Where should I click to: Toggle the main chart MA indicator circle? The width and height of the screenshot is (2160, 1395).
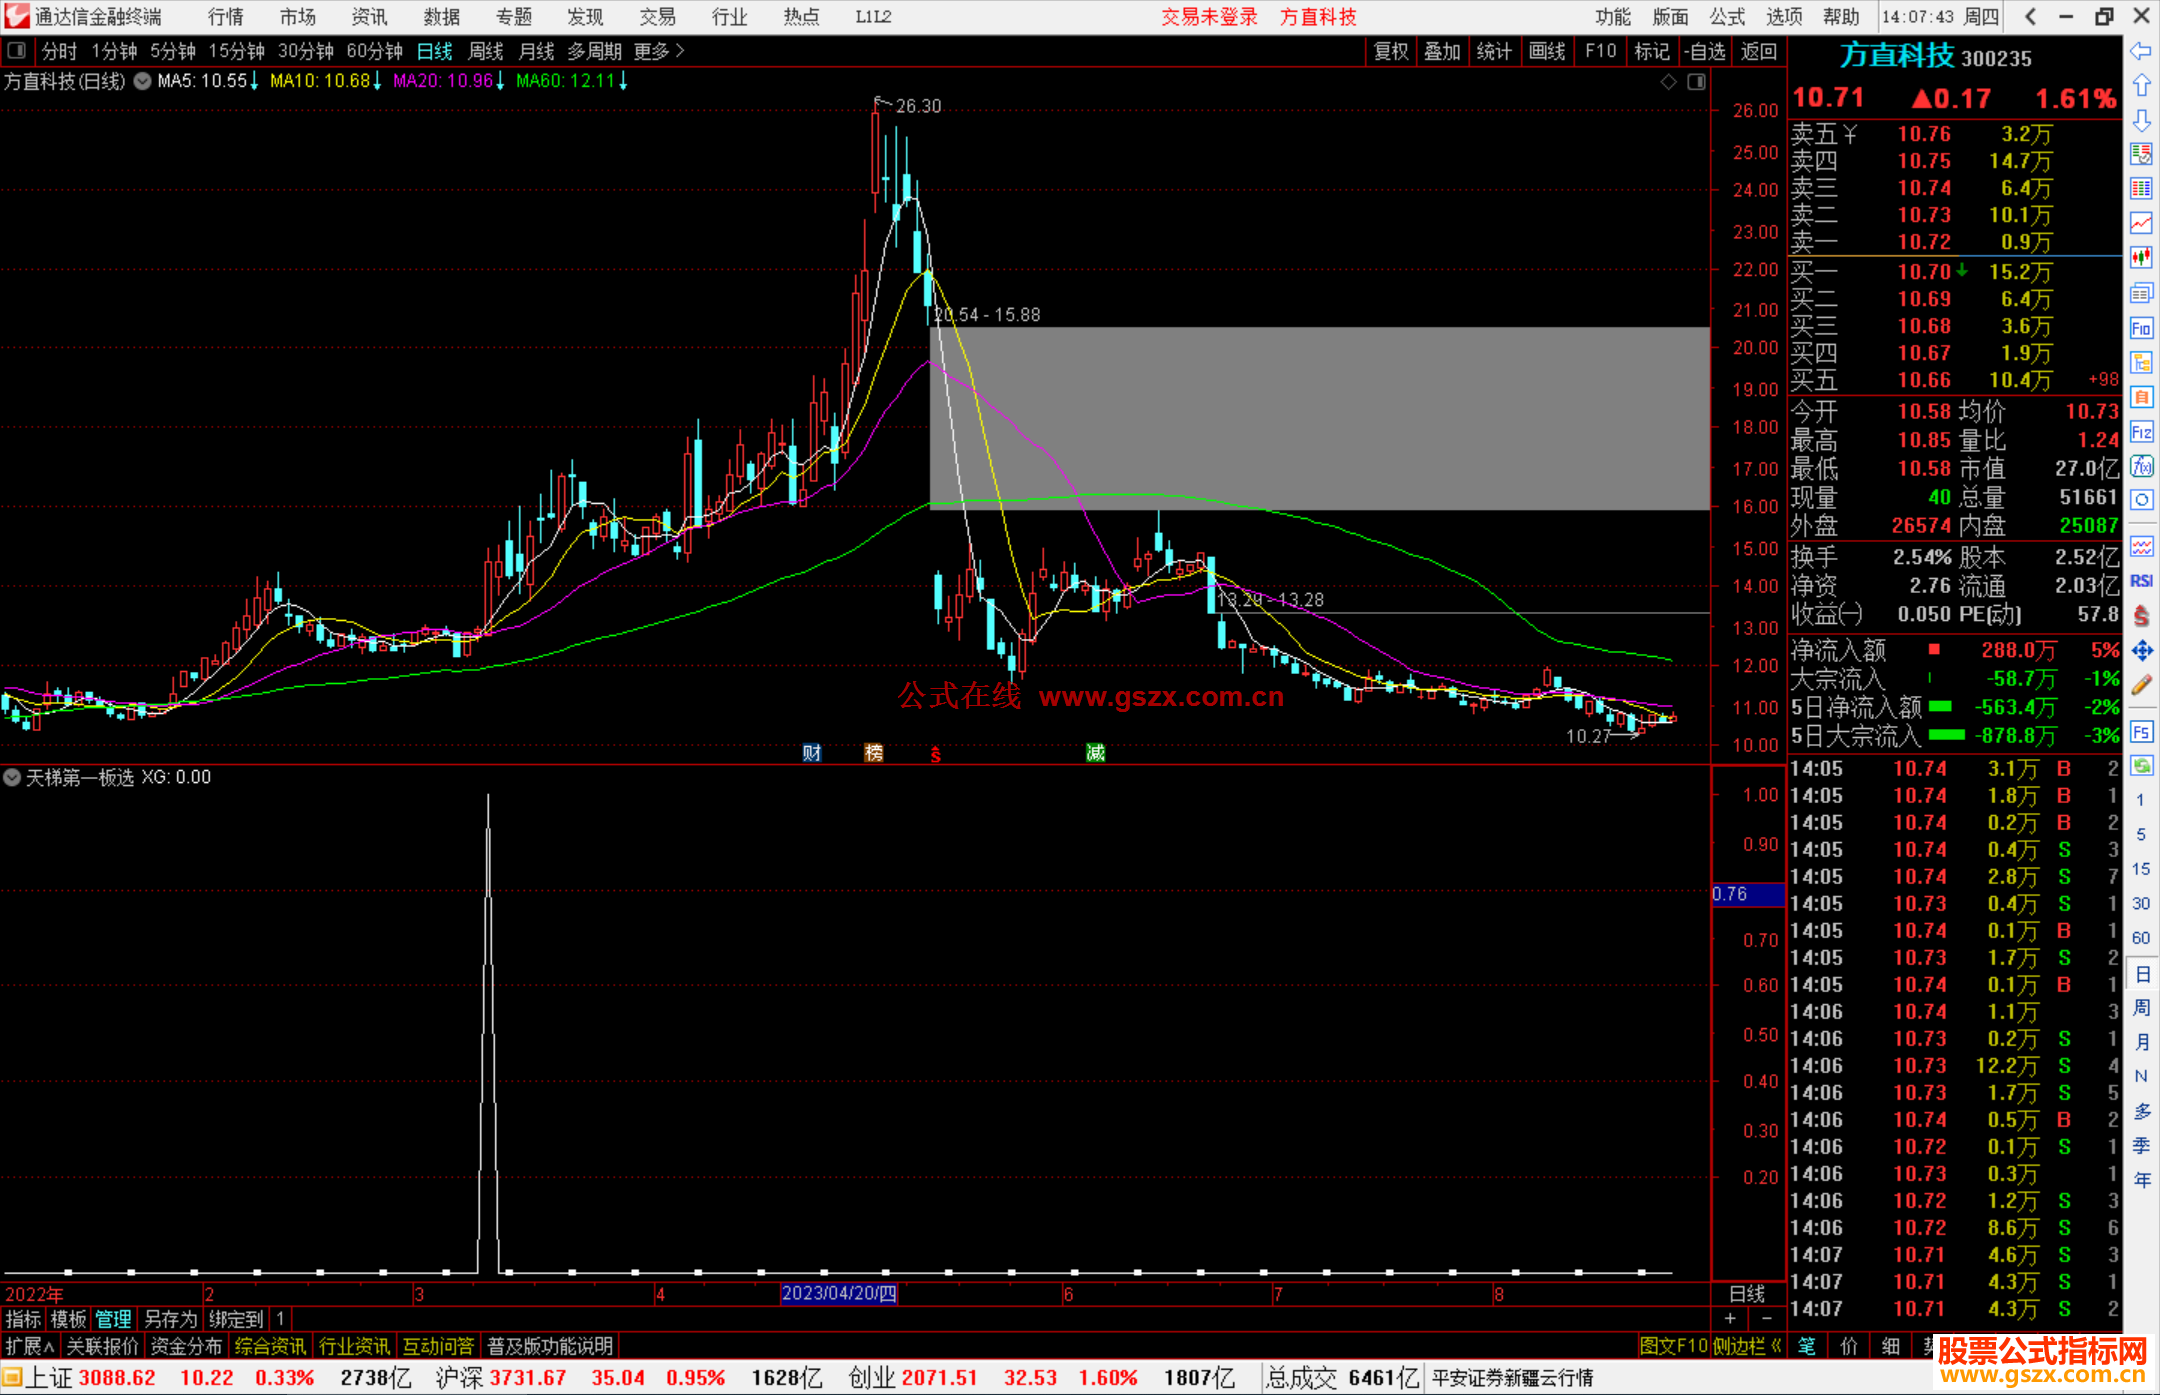point(142,81)
